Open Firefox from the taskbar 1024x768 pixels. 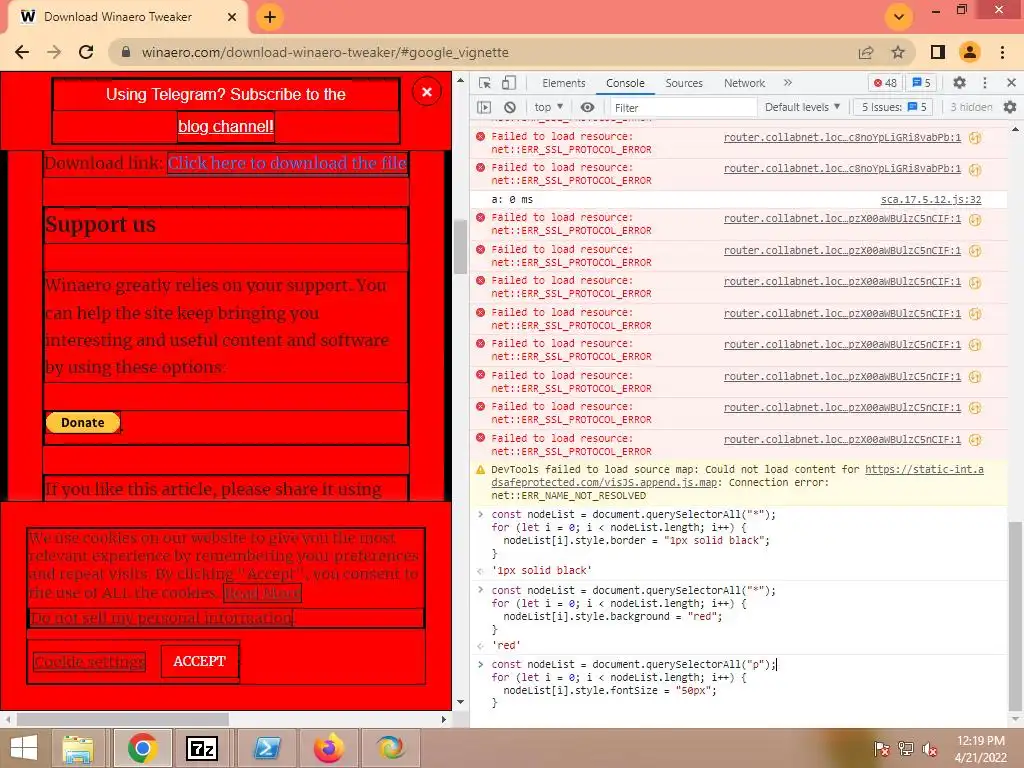[x=329, y=748]
